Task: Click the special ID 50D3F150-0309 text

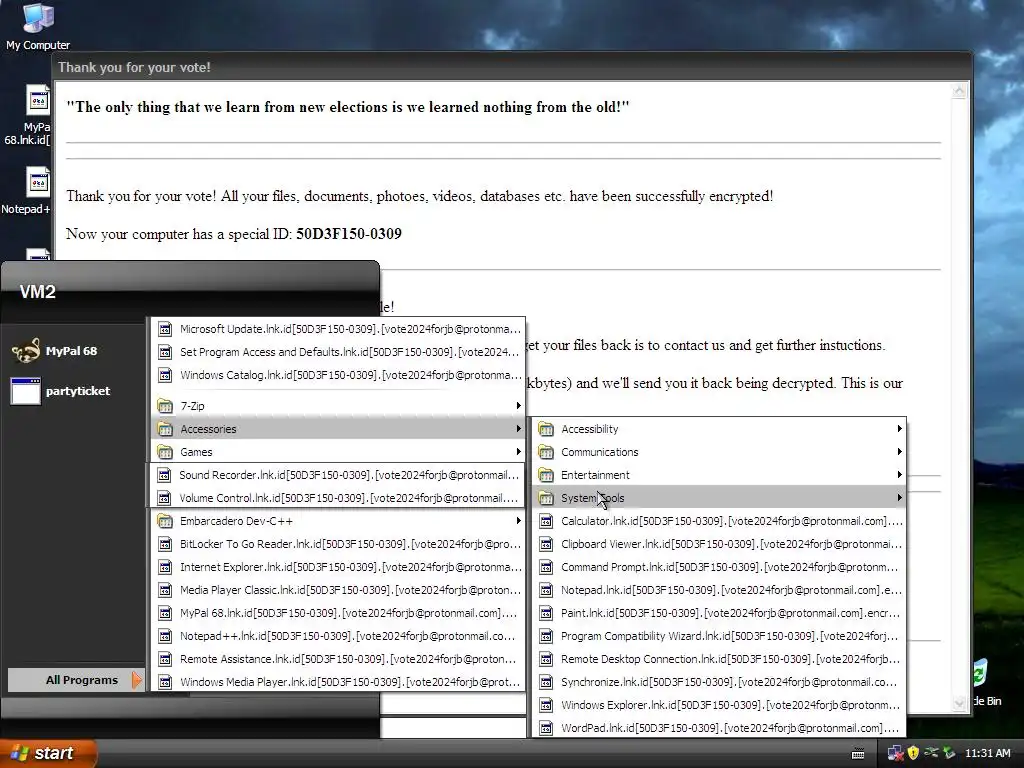Action: point(349,234)
